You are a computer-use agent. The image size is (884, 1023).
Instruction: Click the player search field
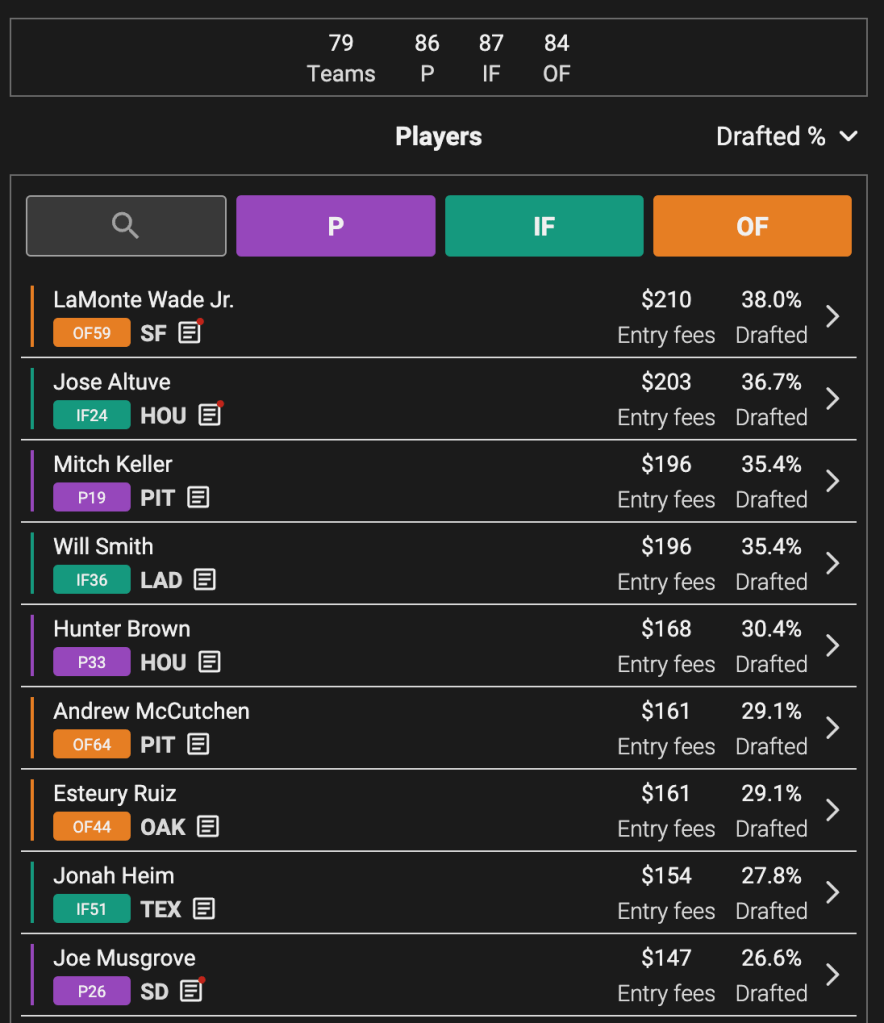[x=126, y=226]
